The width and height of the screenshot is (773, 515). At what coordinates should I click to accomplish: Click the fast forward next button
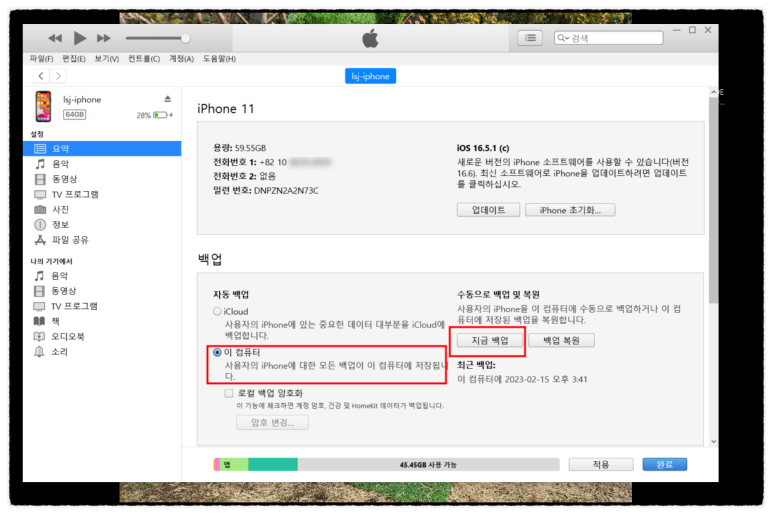tap(104, 38)
